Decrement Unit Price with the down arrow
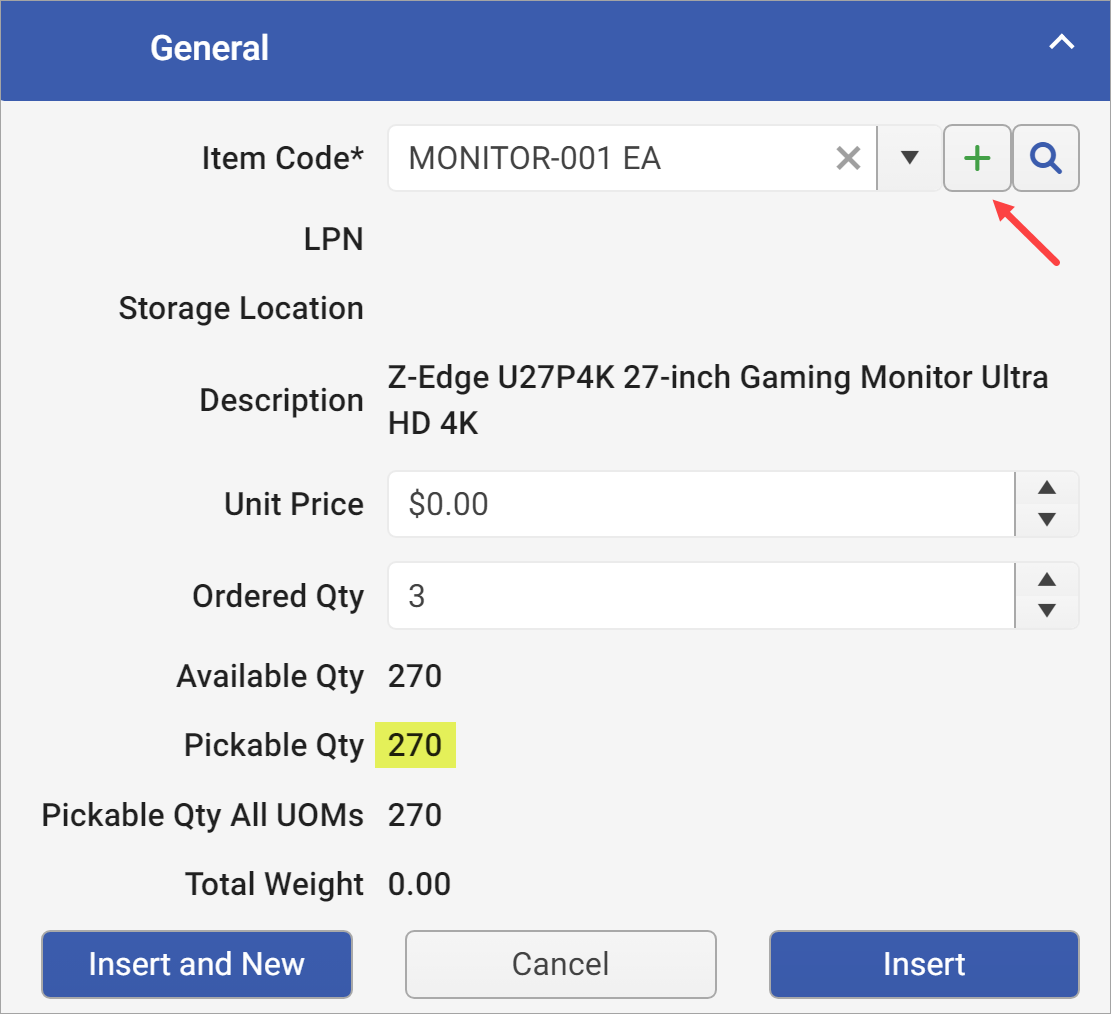The image size is (1111, 1014). pyautogui.click(x=1046, y=521)
